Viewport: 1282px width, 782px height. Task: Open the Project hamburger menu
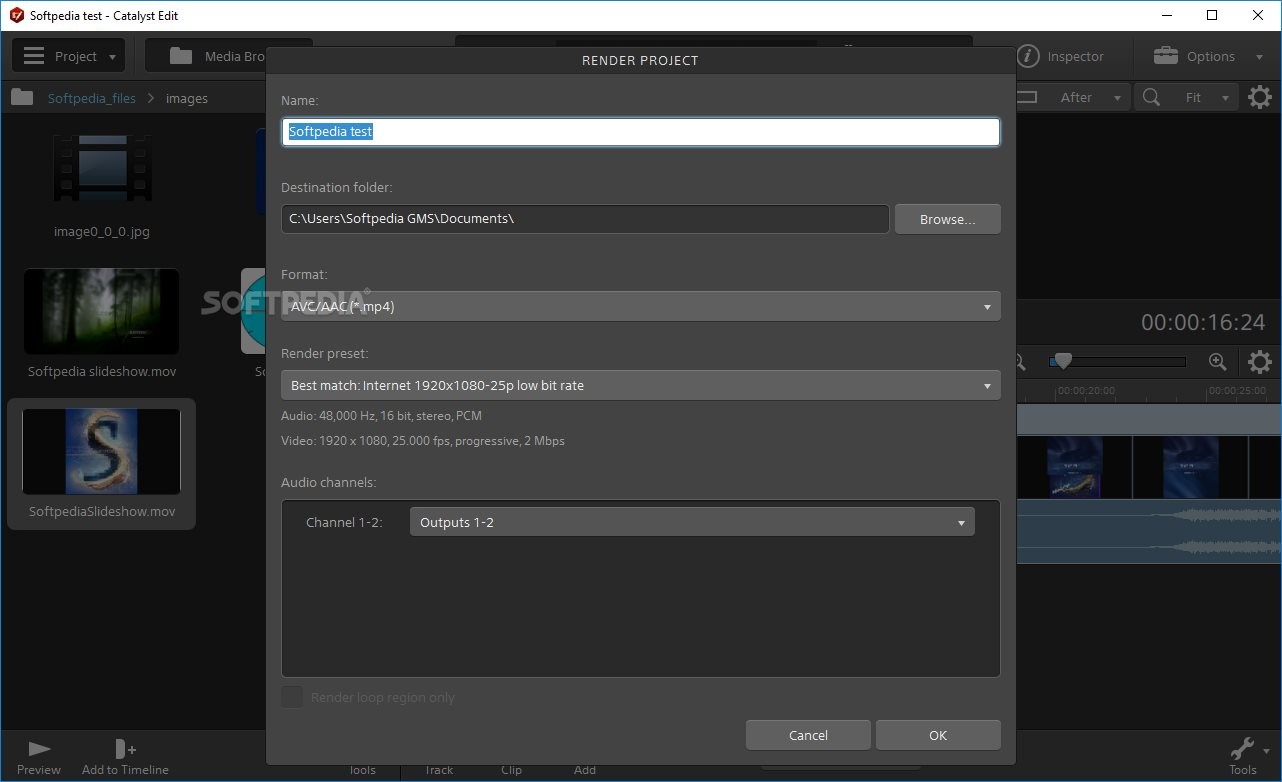coord(68,56)
